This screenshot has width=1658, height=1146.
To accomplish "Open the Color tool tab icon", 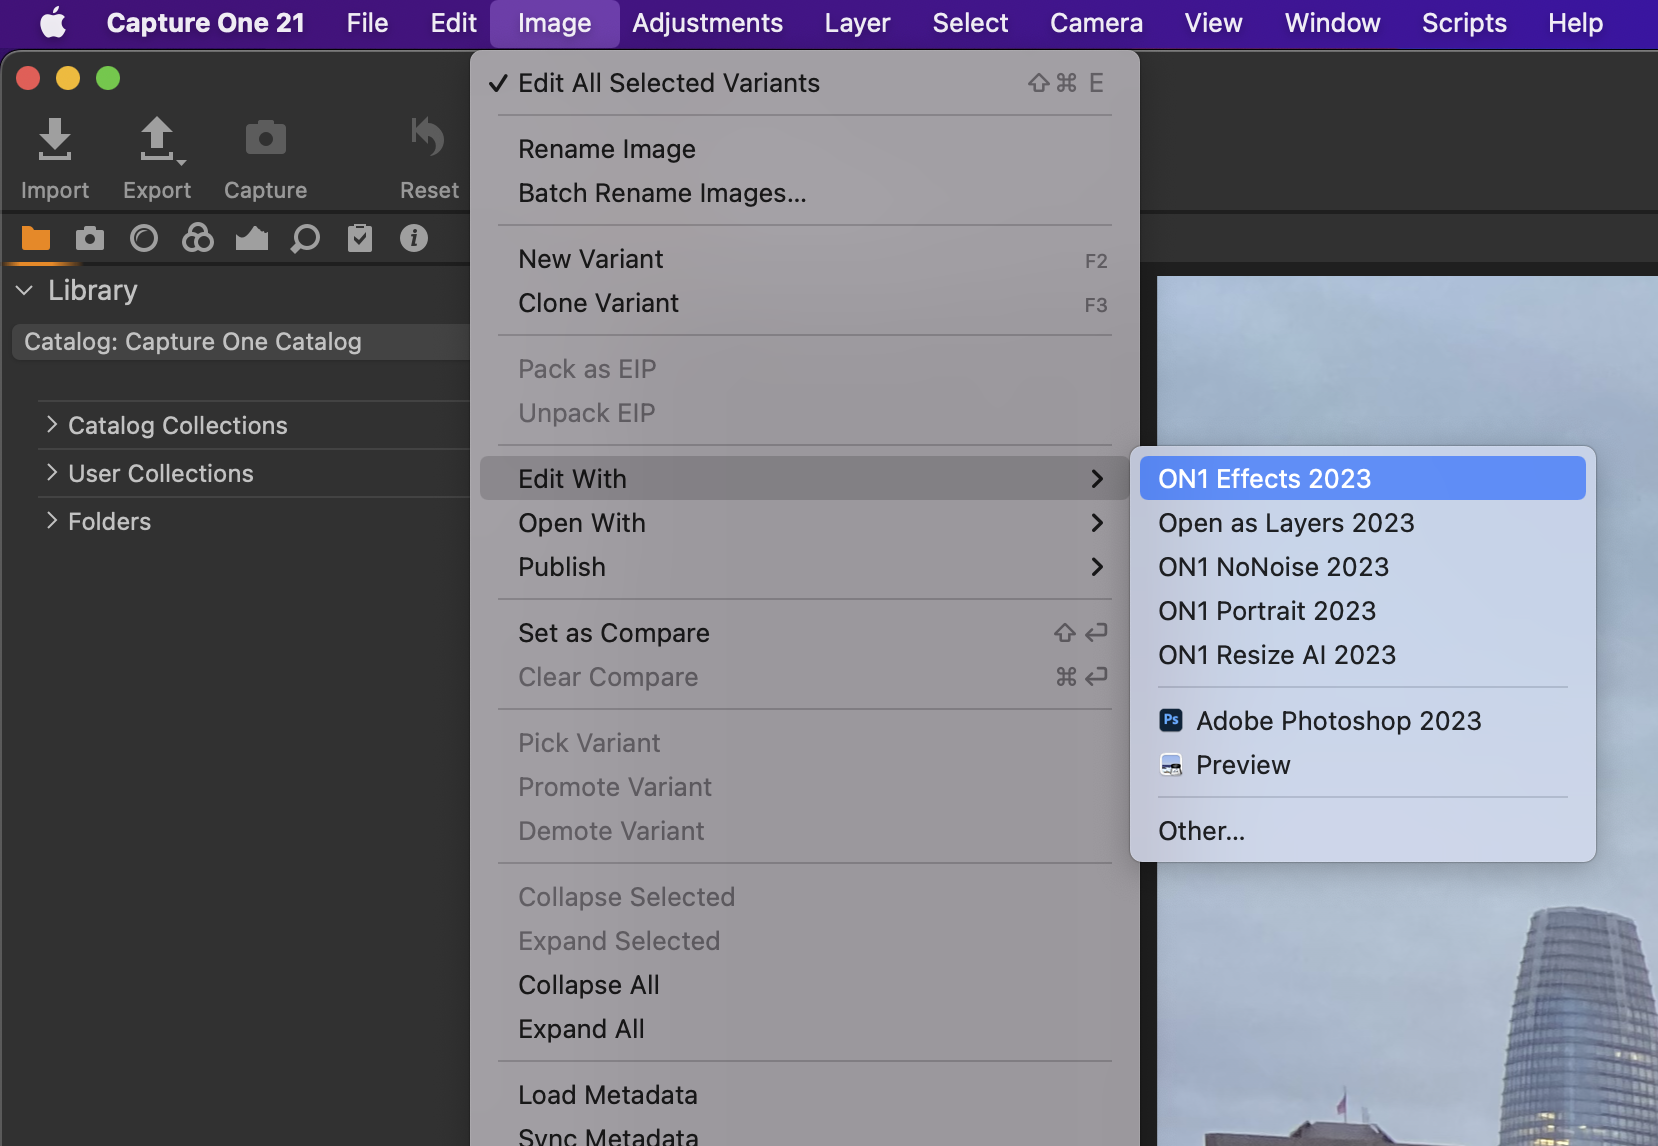I will [x=198, y=238].
